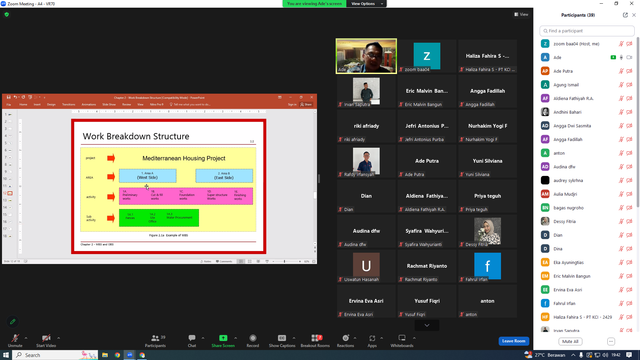Click the Zoom taskbar icon
The image size is (640, 360).
point(130,355)
